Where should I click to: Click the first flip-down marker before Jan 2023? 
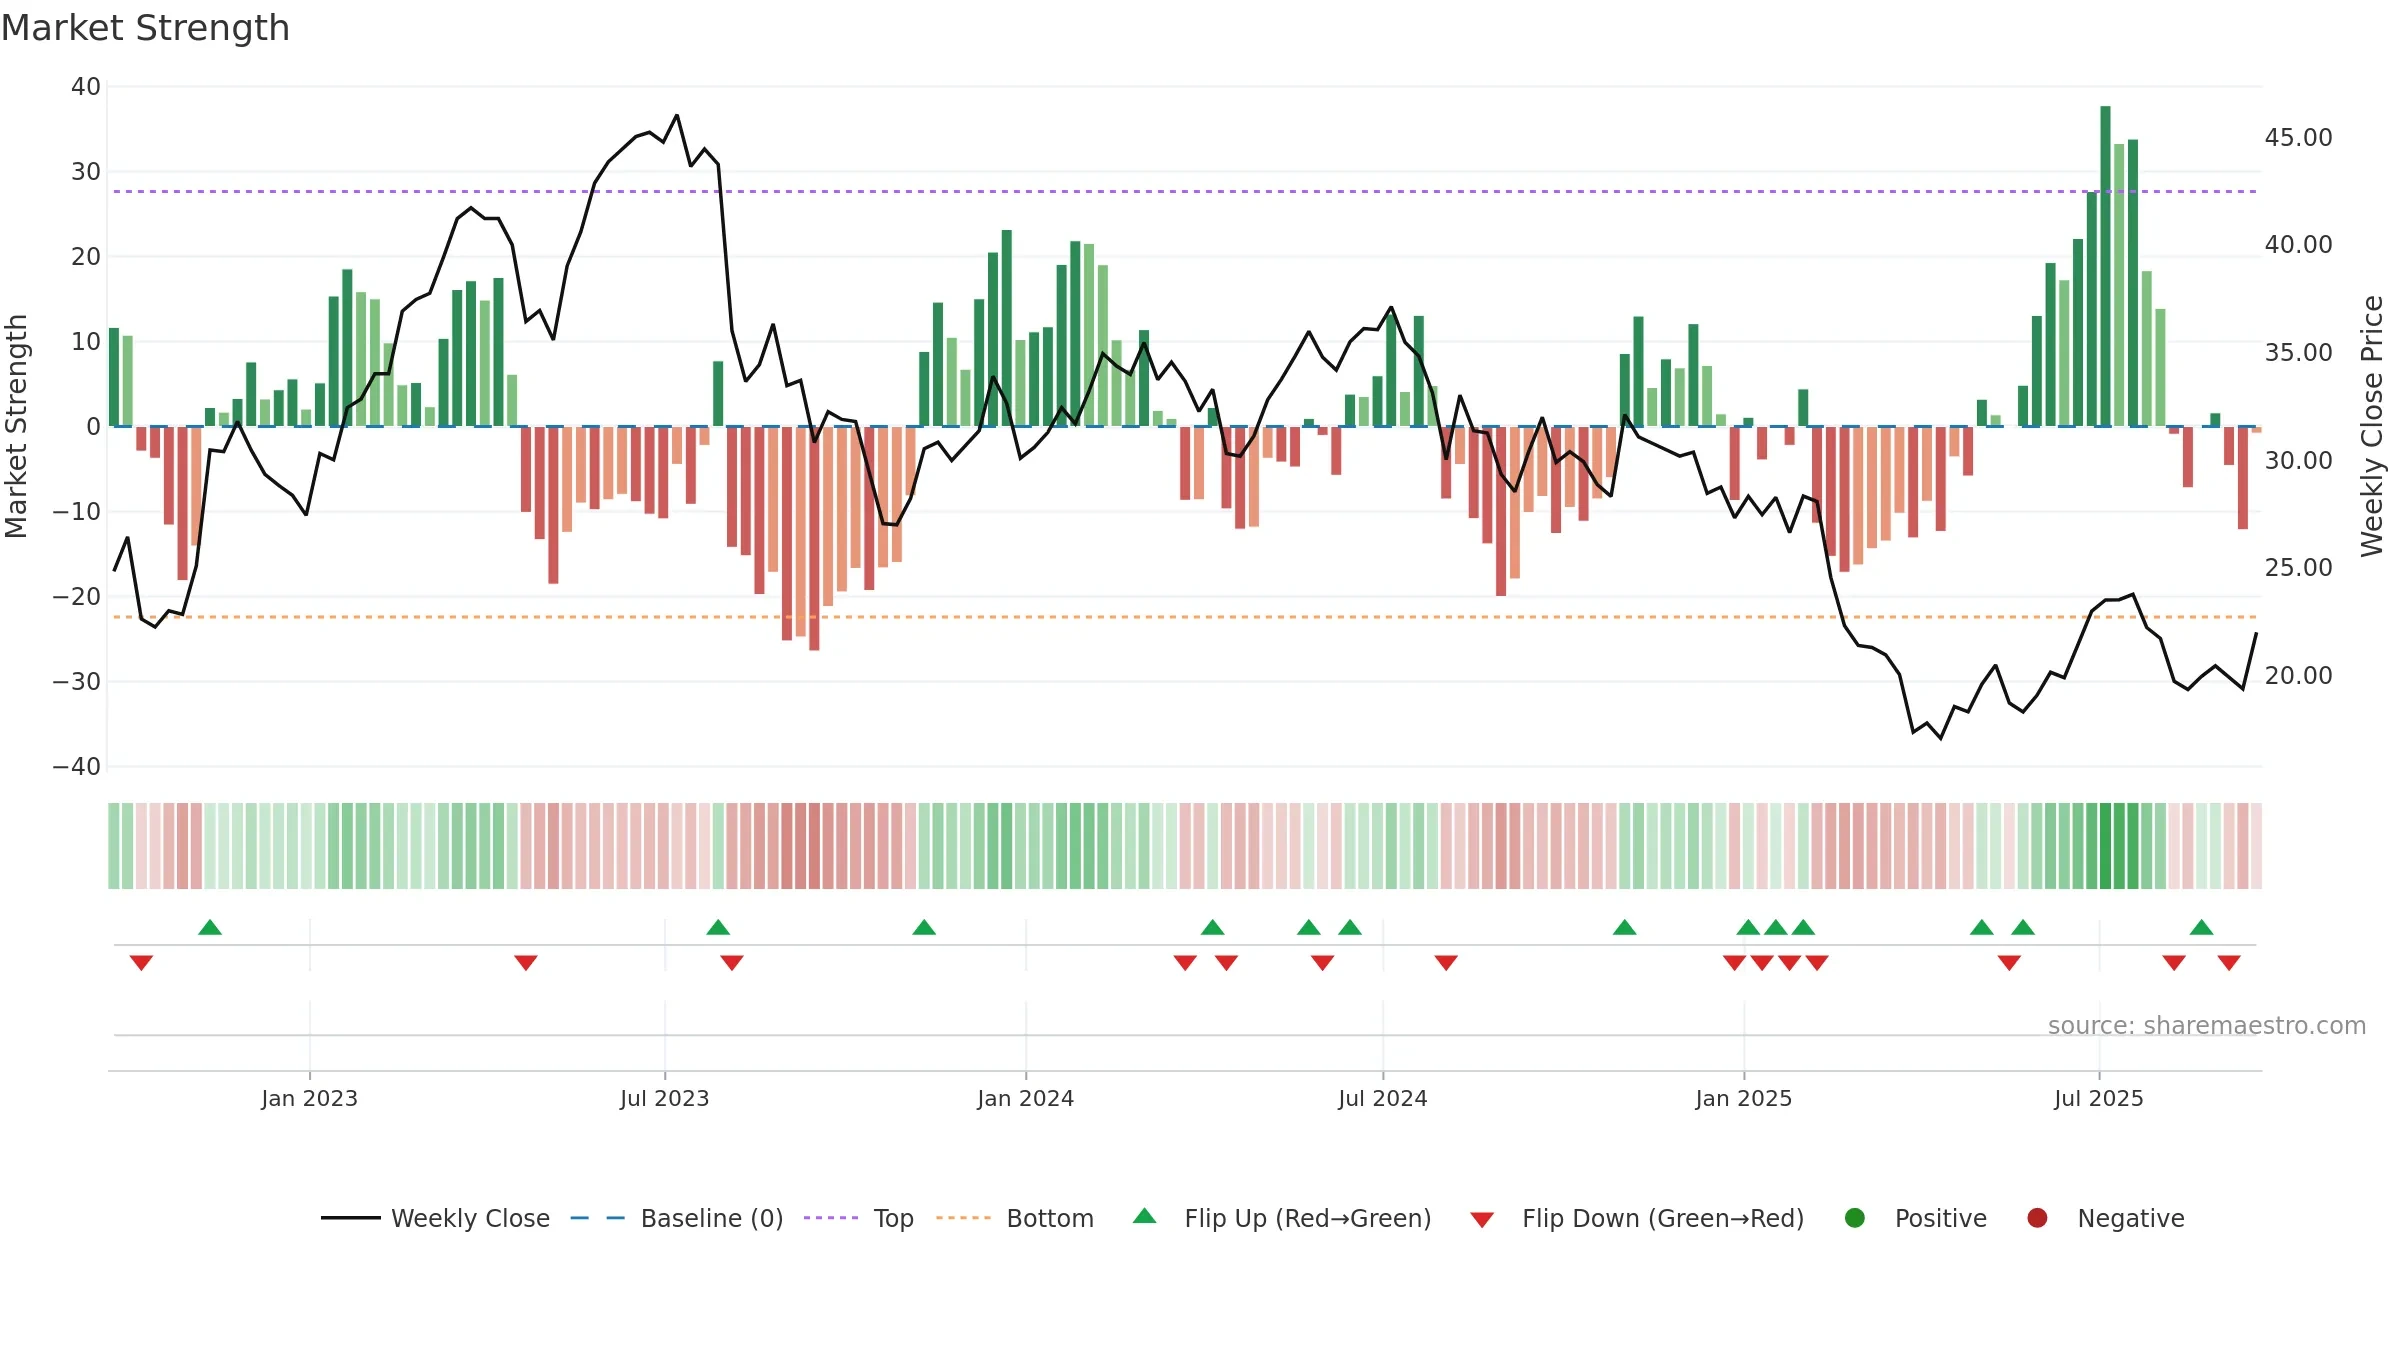[141, 963]
